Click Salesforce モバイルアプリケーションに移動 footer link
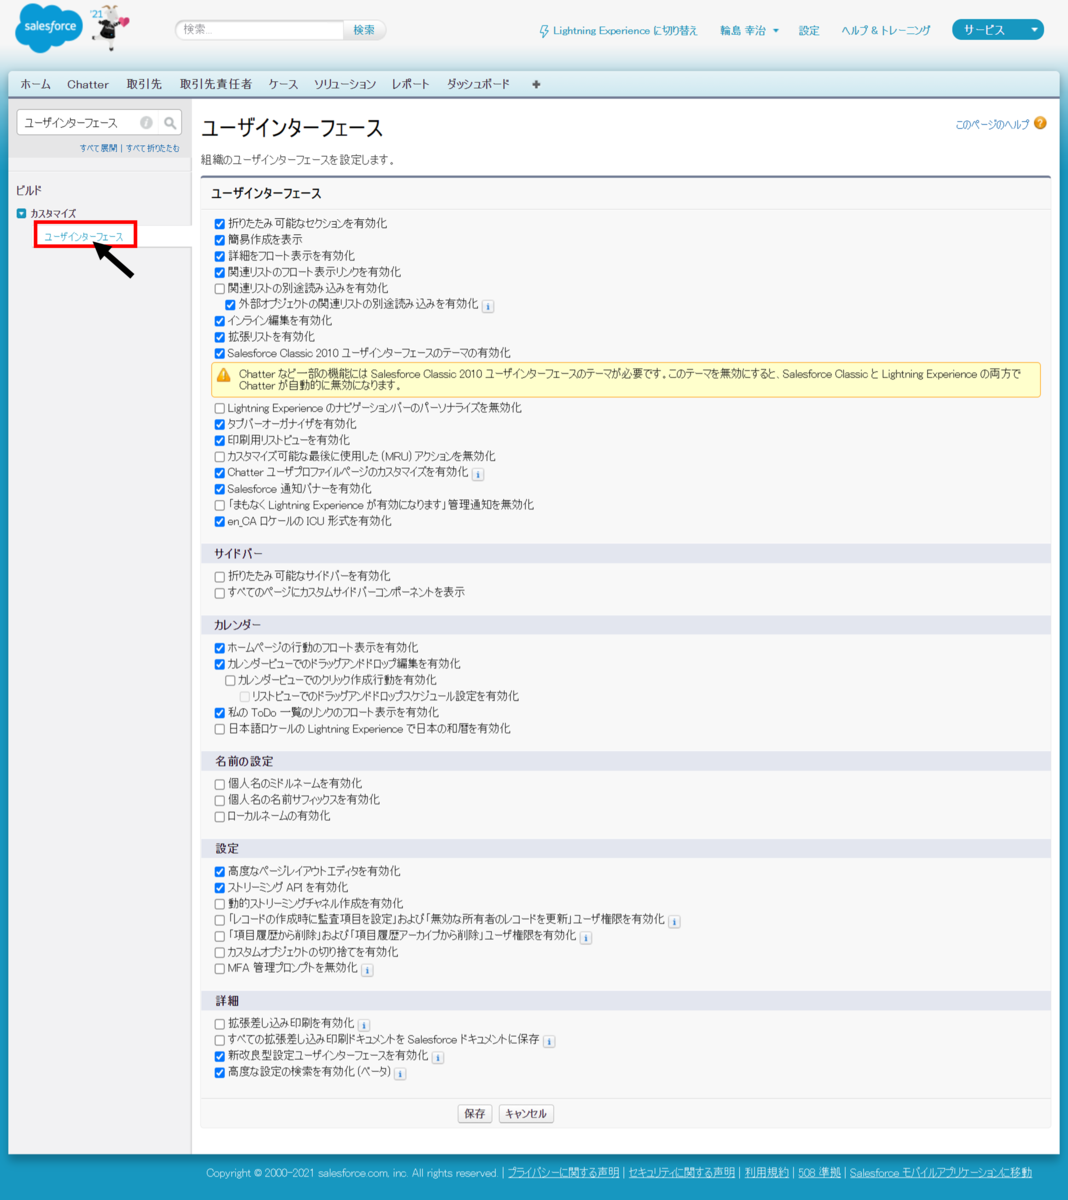 pyautogui.click(x=941, y=1173)
